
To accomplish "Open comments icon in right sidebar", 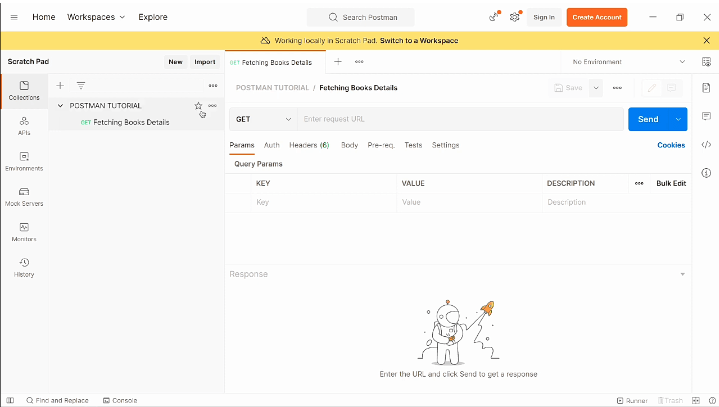I will [x=706, y=116].
